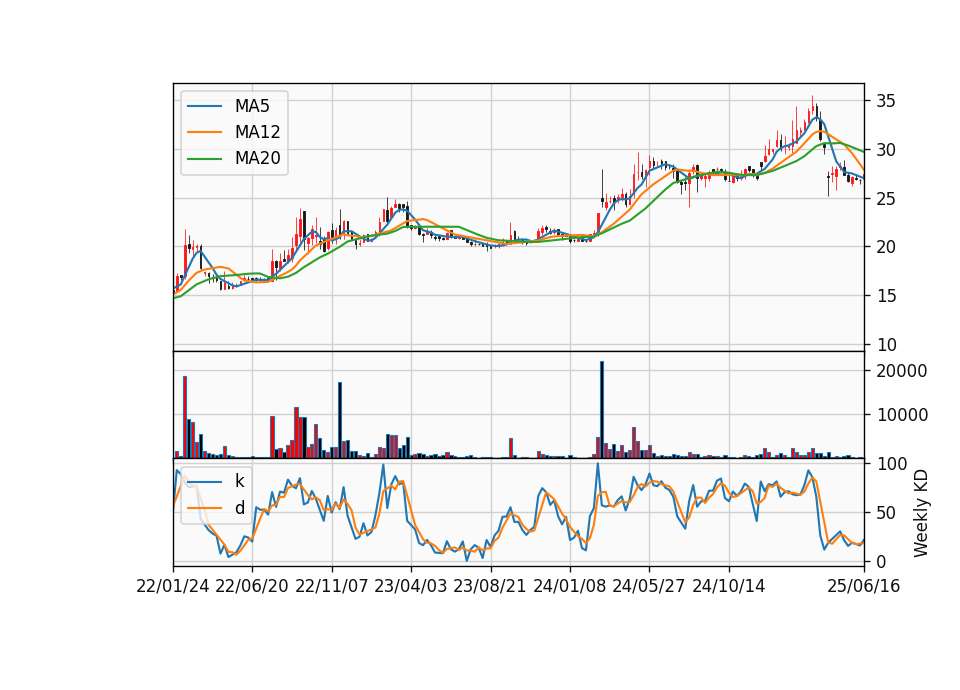Click the MA12 legend entry
Screen dimensions: 960x690
(234, 132)
